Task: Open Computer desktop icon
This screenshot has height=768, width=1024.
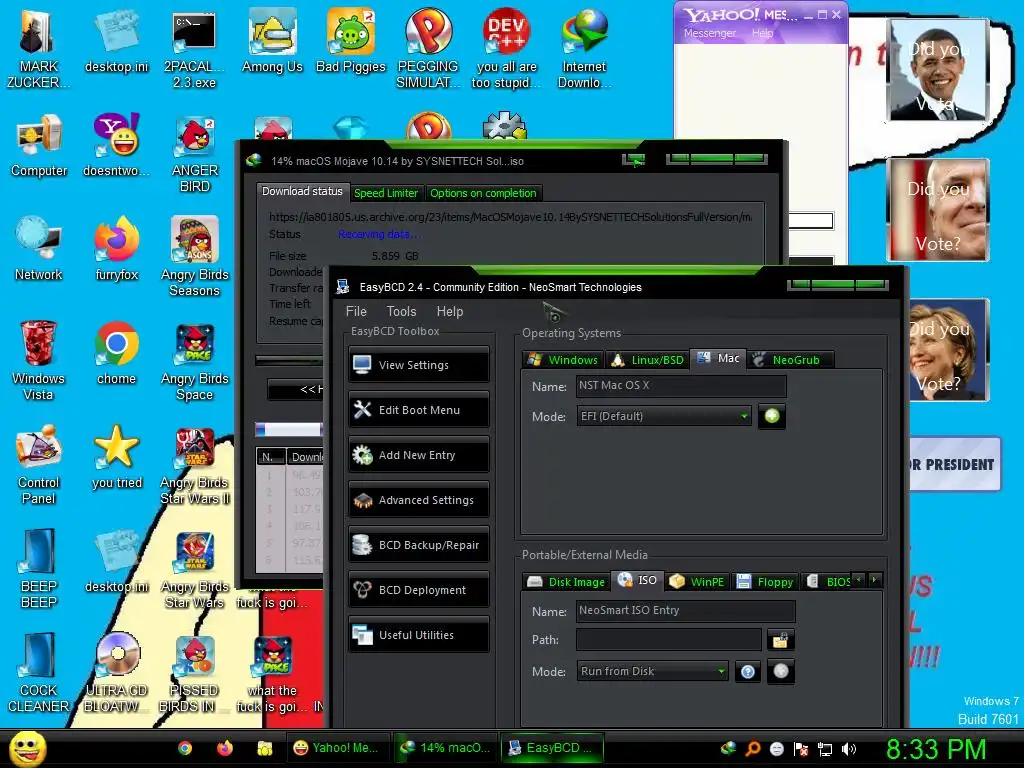Action: click(x=39, y=145)
